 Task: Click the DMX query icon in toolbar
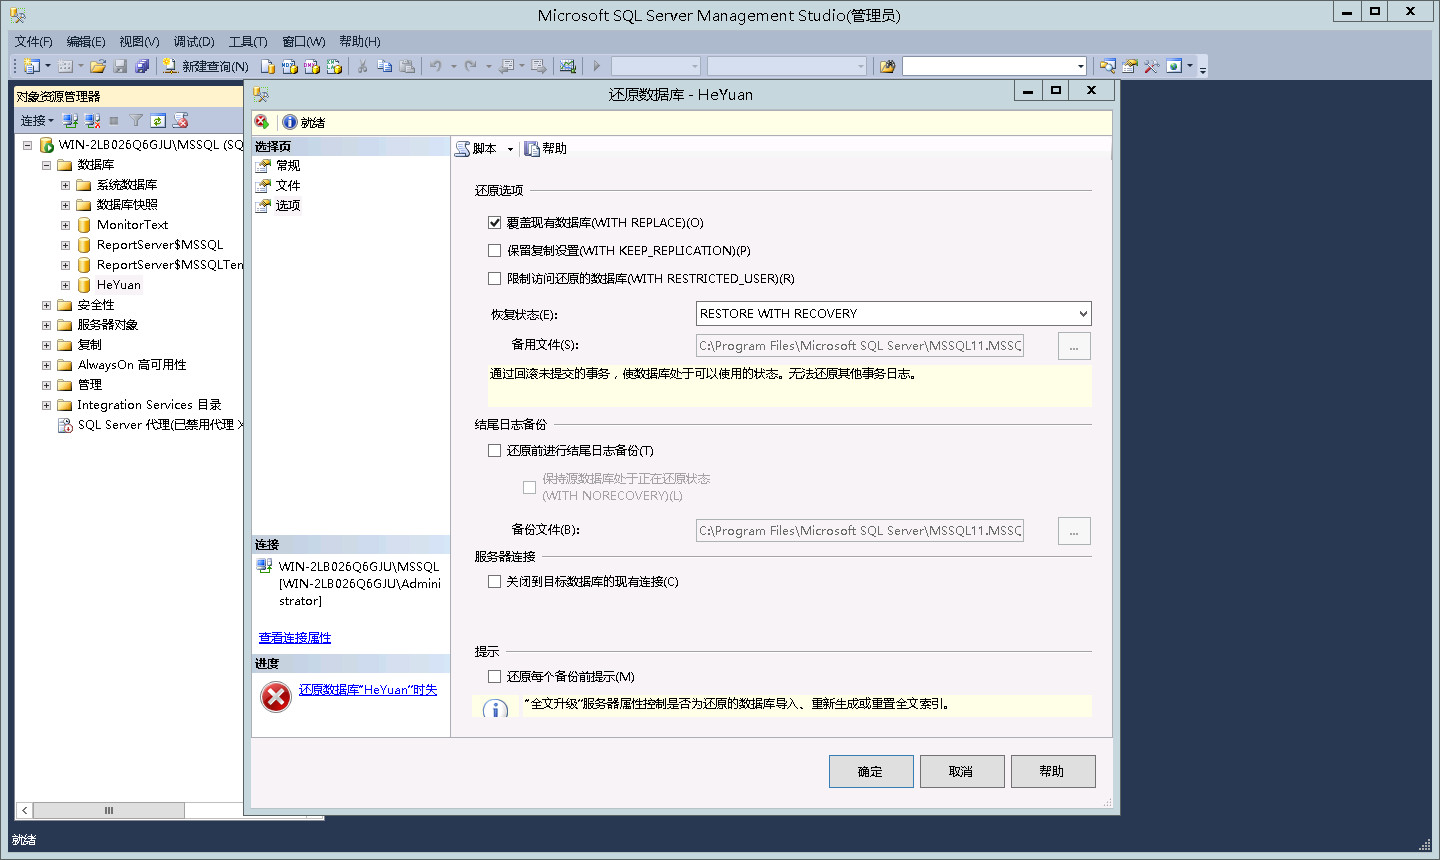click(312, 66)
